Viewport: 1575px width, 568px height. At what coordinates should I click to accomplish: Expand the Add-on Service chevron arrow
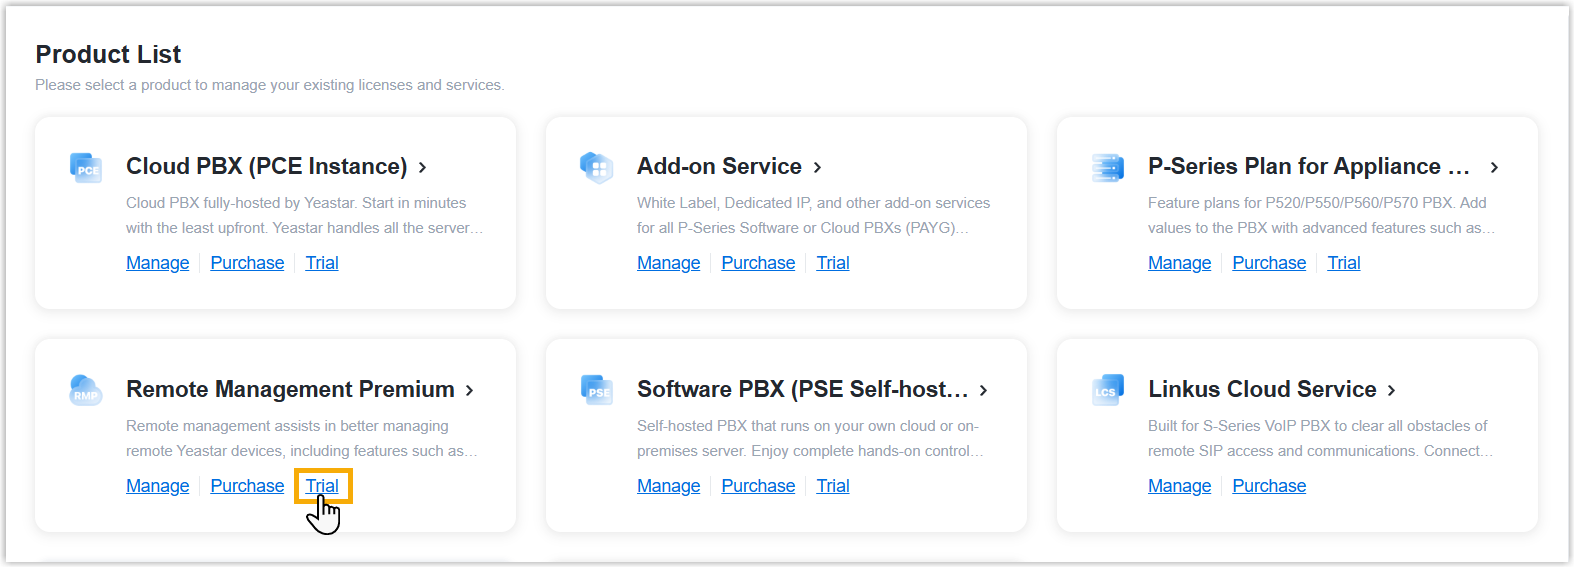(x=818, y=168)
